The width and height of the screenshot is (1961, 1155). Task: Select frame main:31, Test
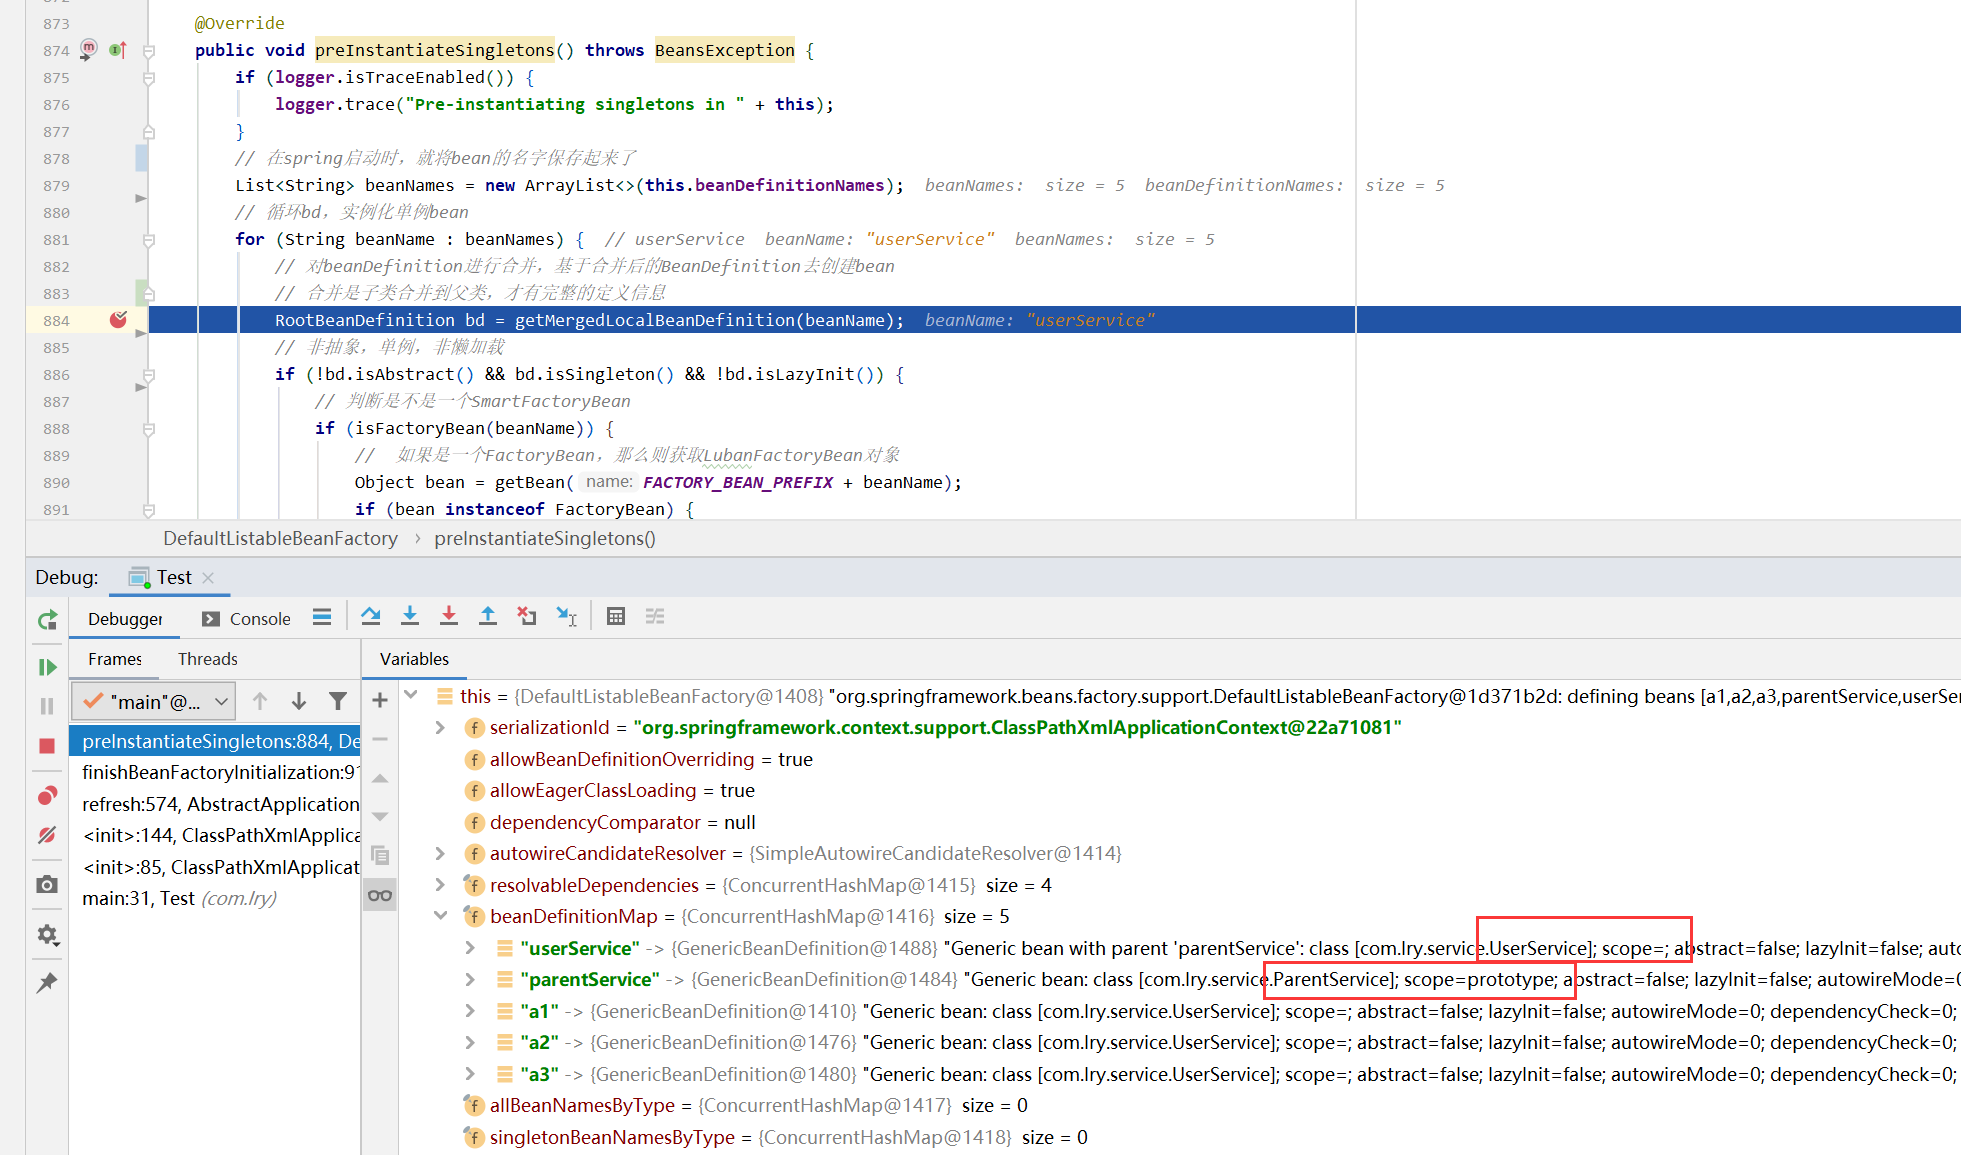[x=215, y=898]
